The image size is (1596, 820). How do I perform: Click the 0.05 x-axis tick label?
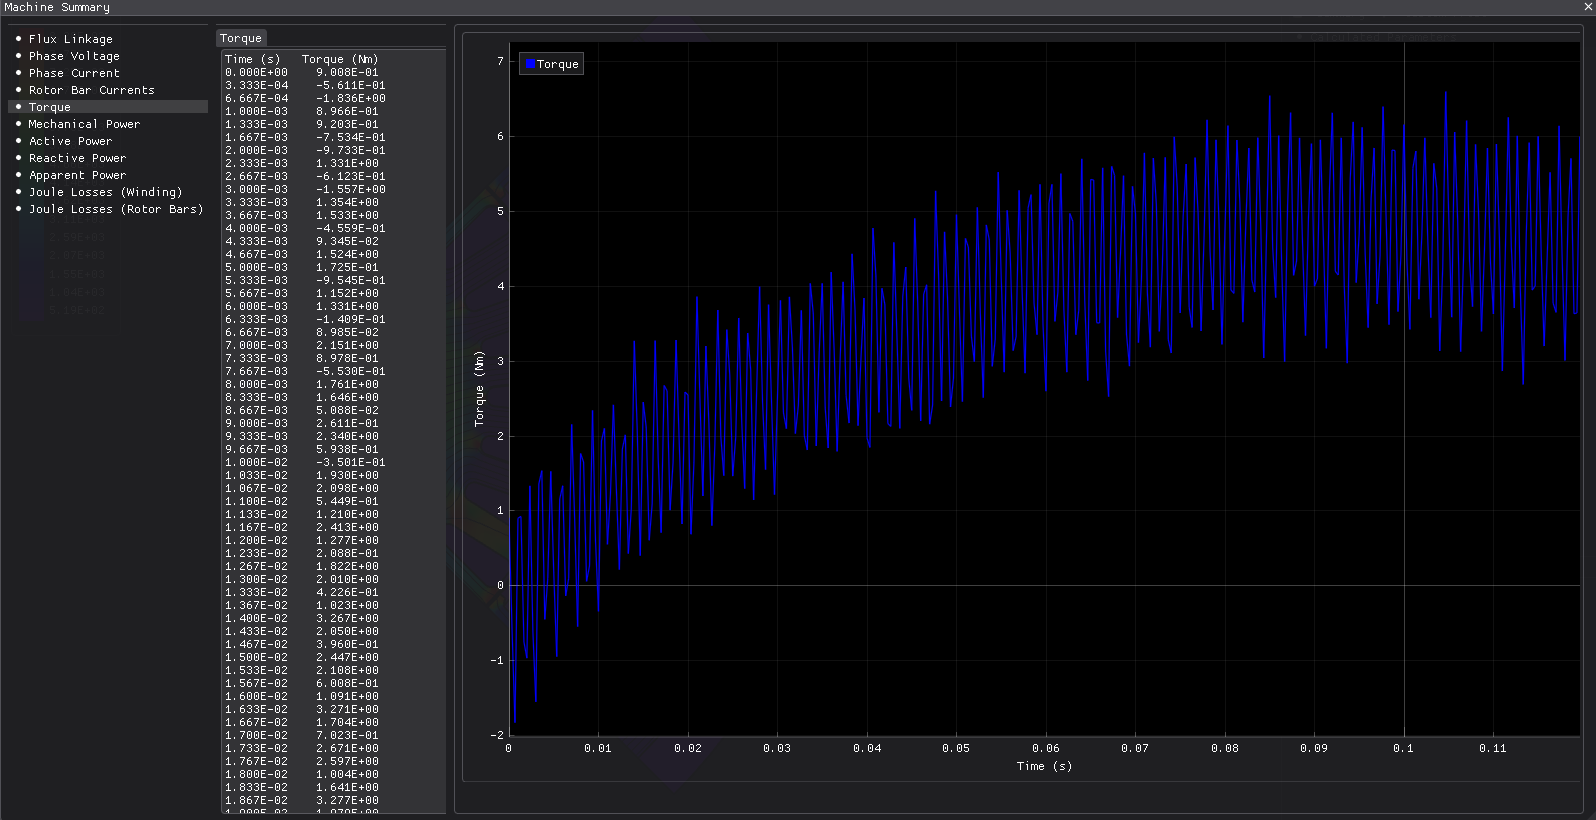tap(956, 748)
